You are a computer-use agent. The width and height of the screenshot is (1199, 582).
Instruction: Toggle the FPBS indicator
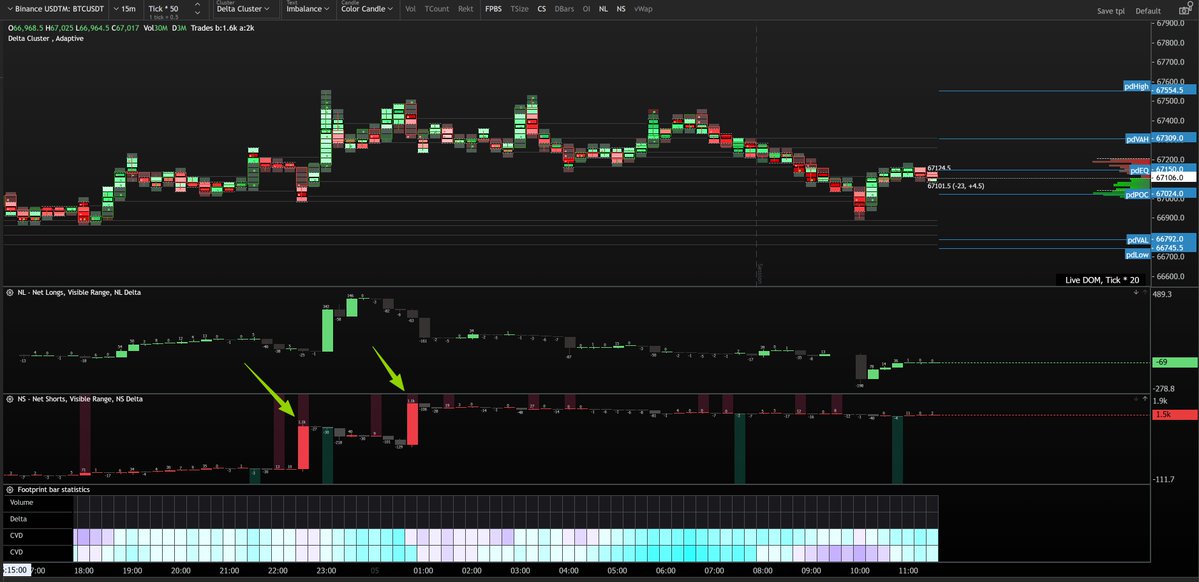coord(493,9)
